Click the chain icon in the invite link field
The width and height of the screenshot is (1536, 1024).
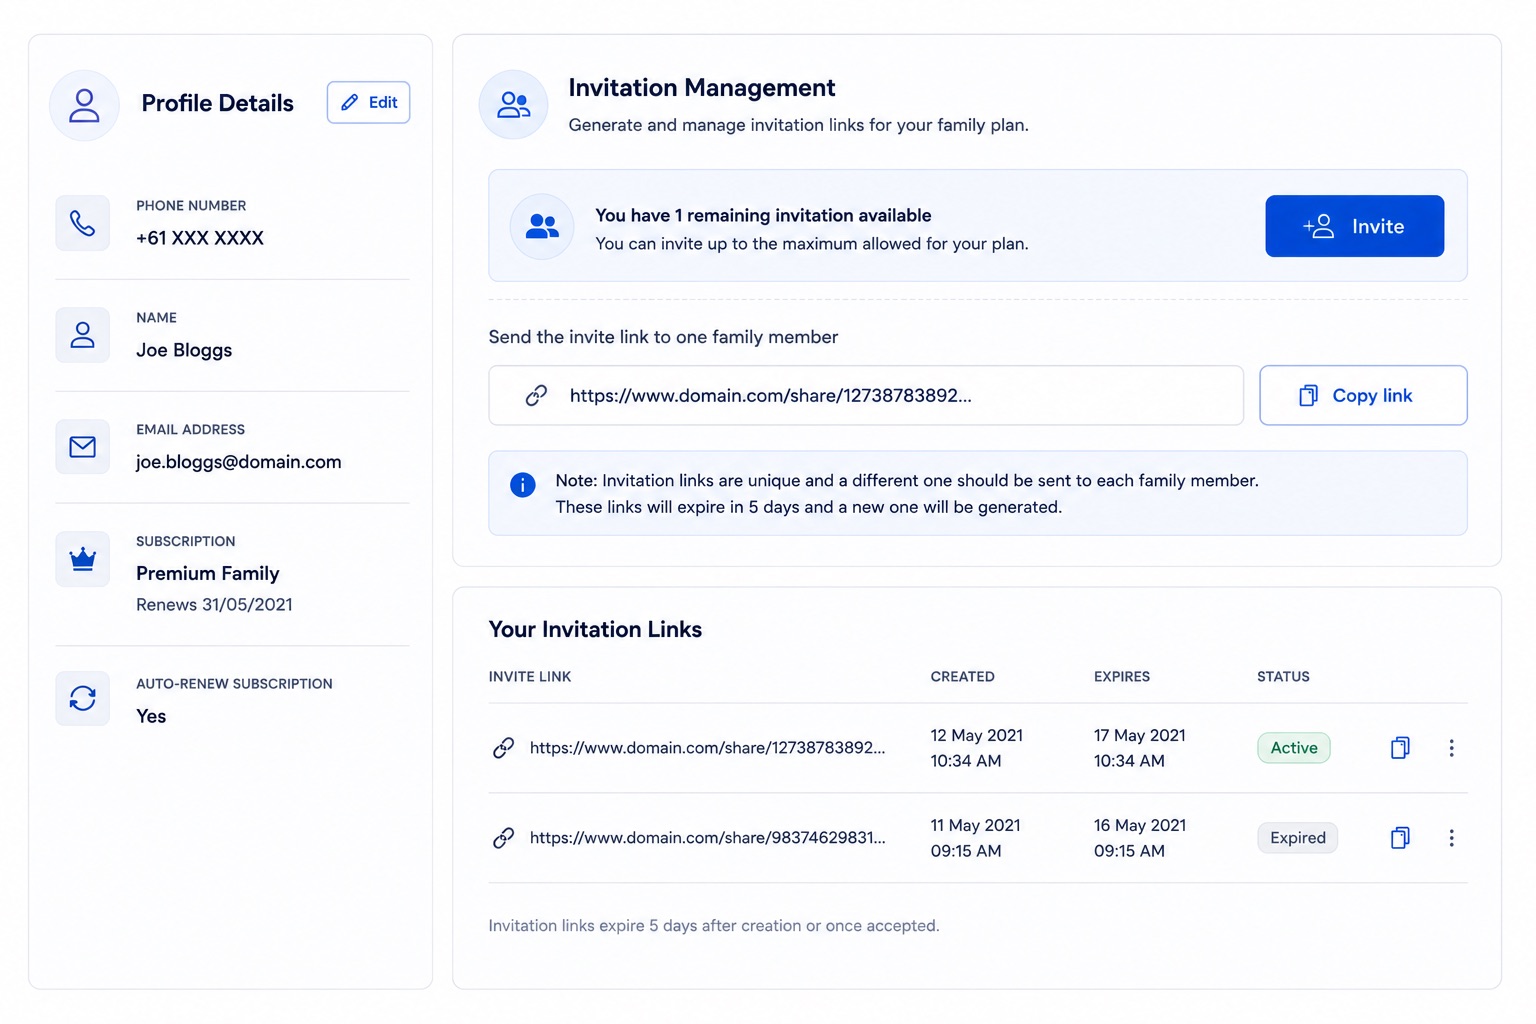pyautogui.click(x=537, y=396)
